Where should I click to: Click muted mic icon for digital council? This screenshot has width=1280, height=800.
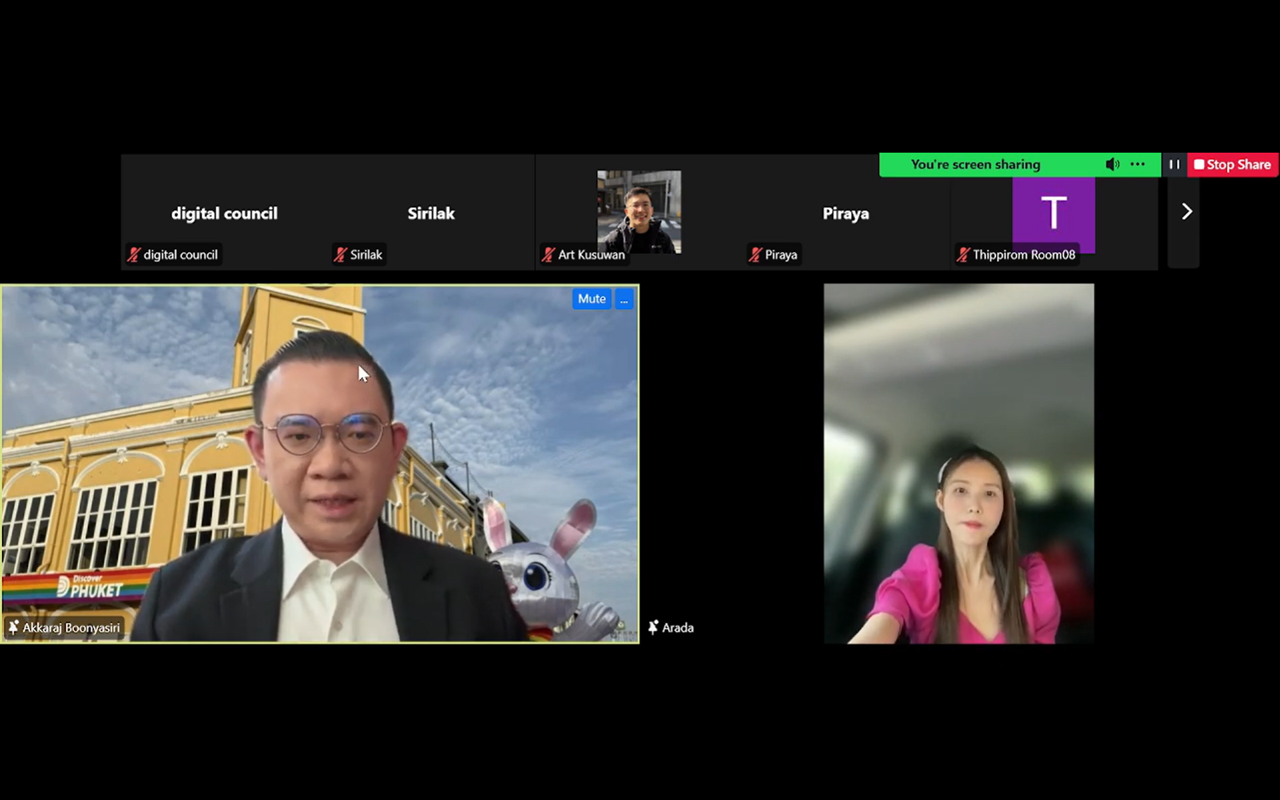click(x=133, y=255)
